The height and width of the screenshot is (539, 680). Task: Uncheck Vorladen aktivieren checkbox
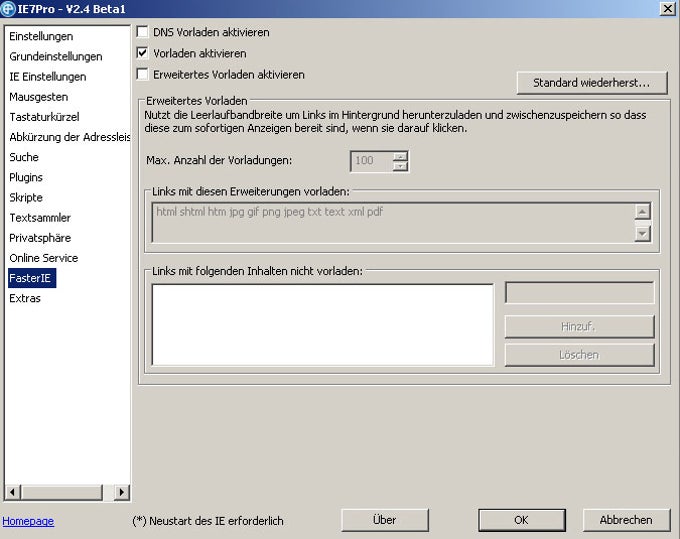pos(142,53)
